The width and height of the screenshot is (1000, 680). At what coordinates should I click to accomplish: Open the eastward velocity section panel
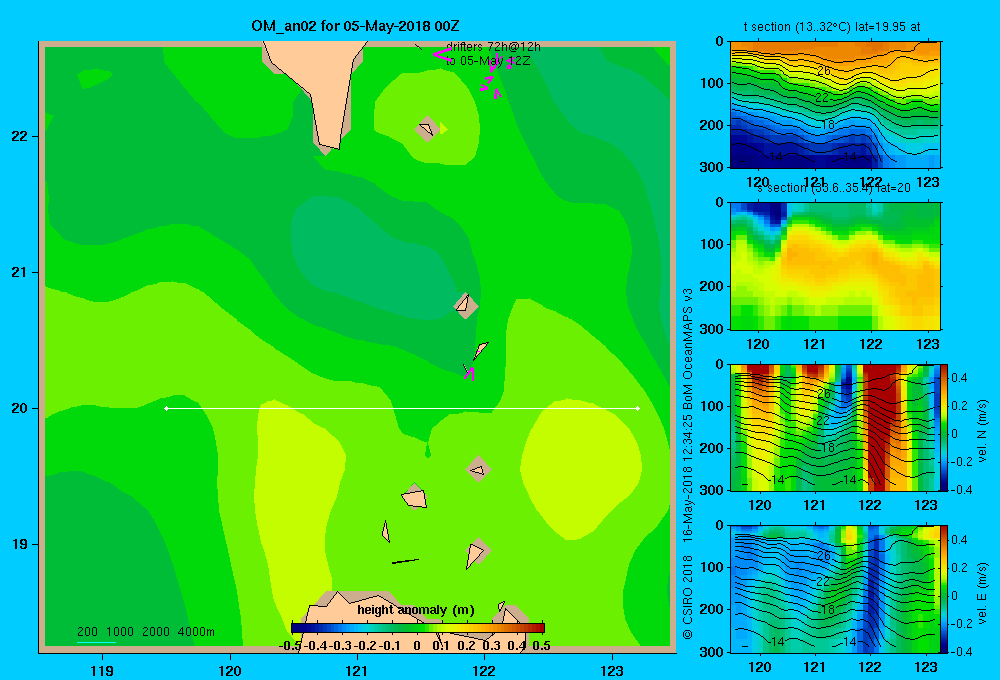point(835,589)
